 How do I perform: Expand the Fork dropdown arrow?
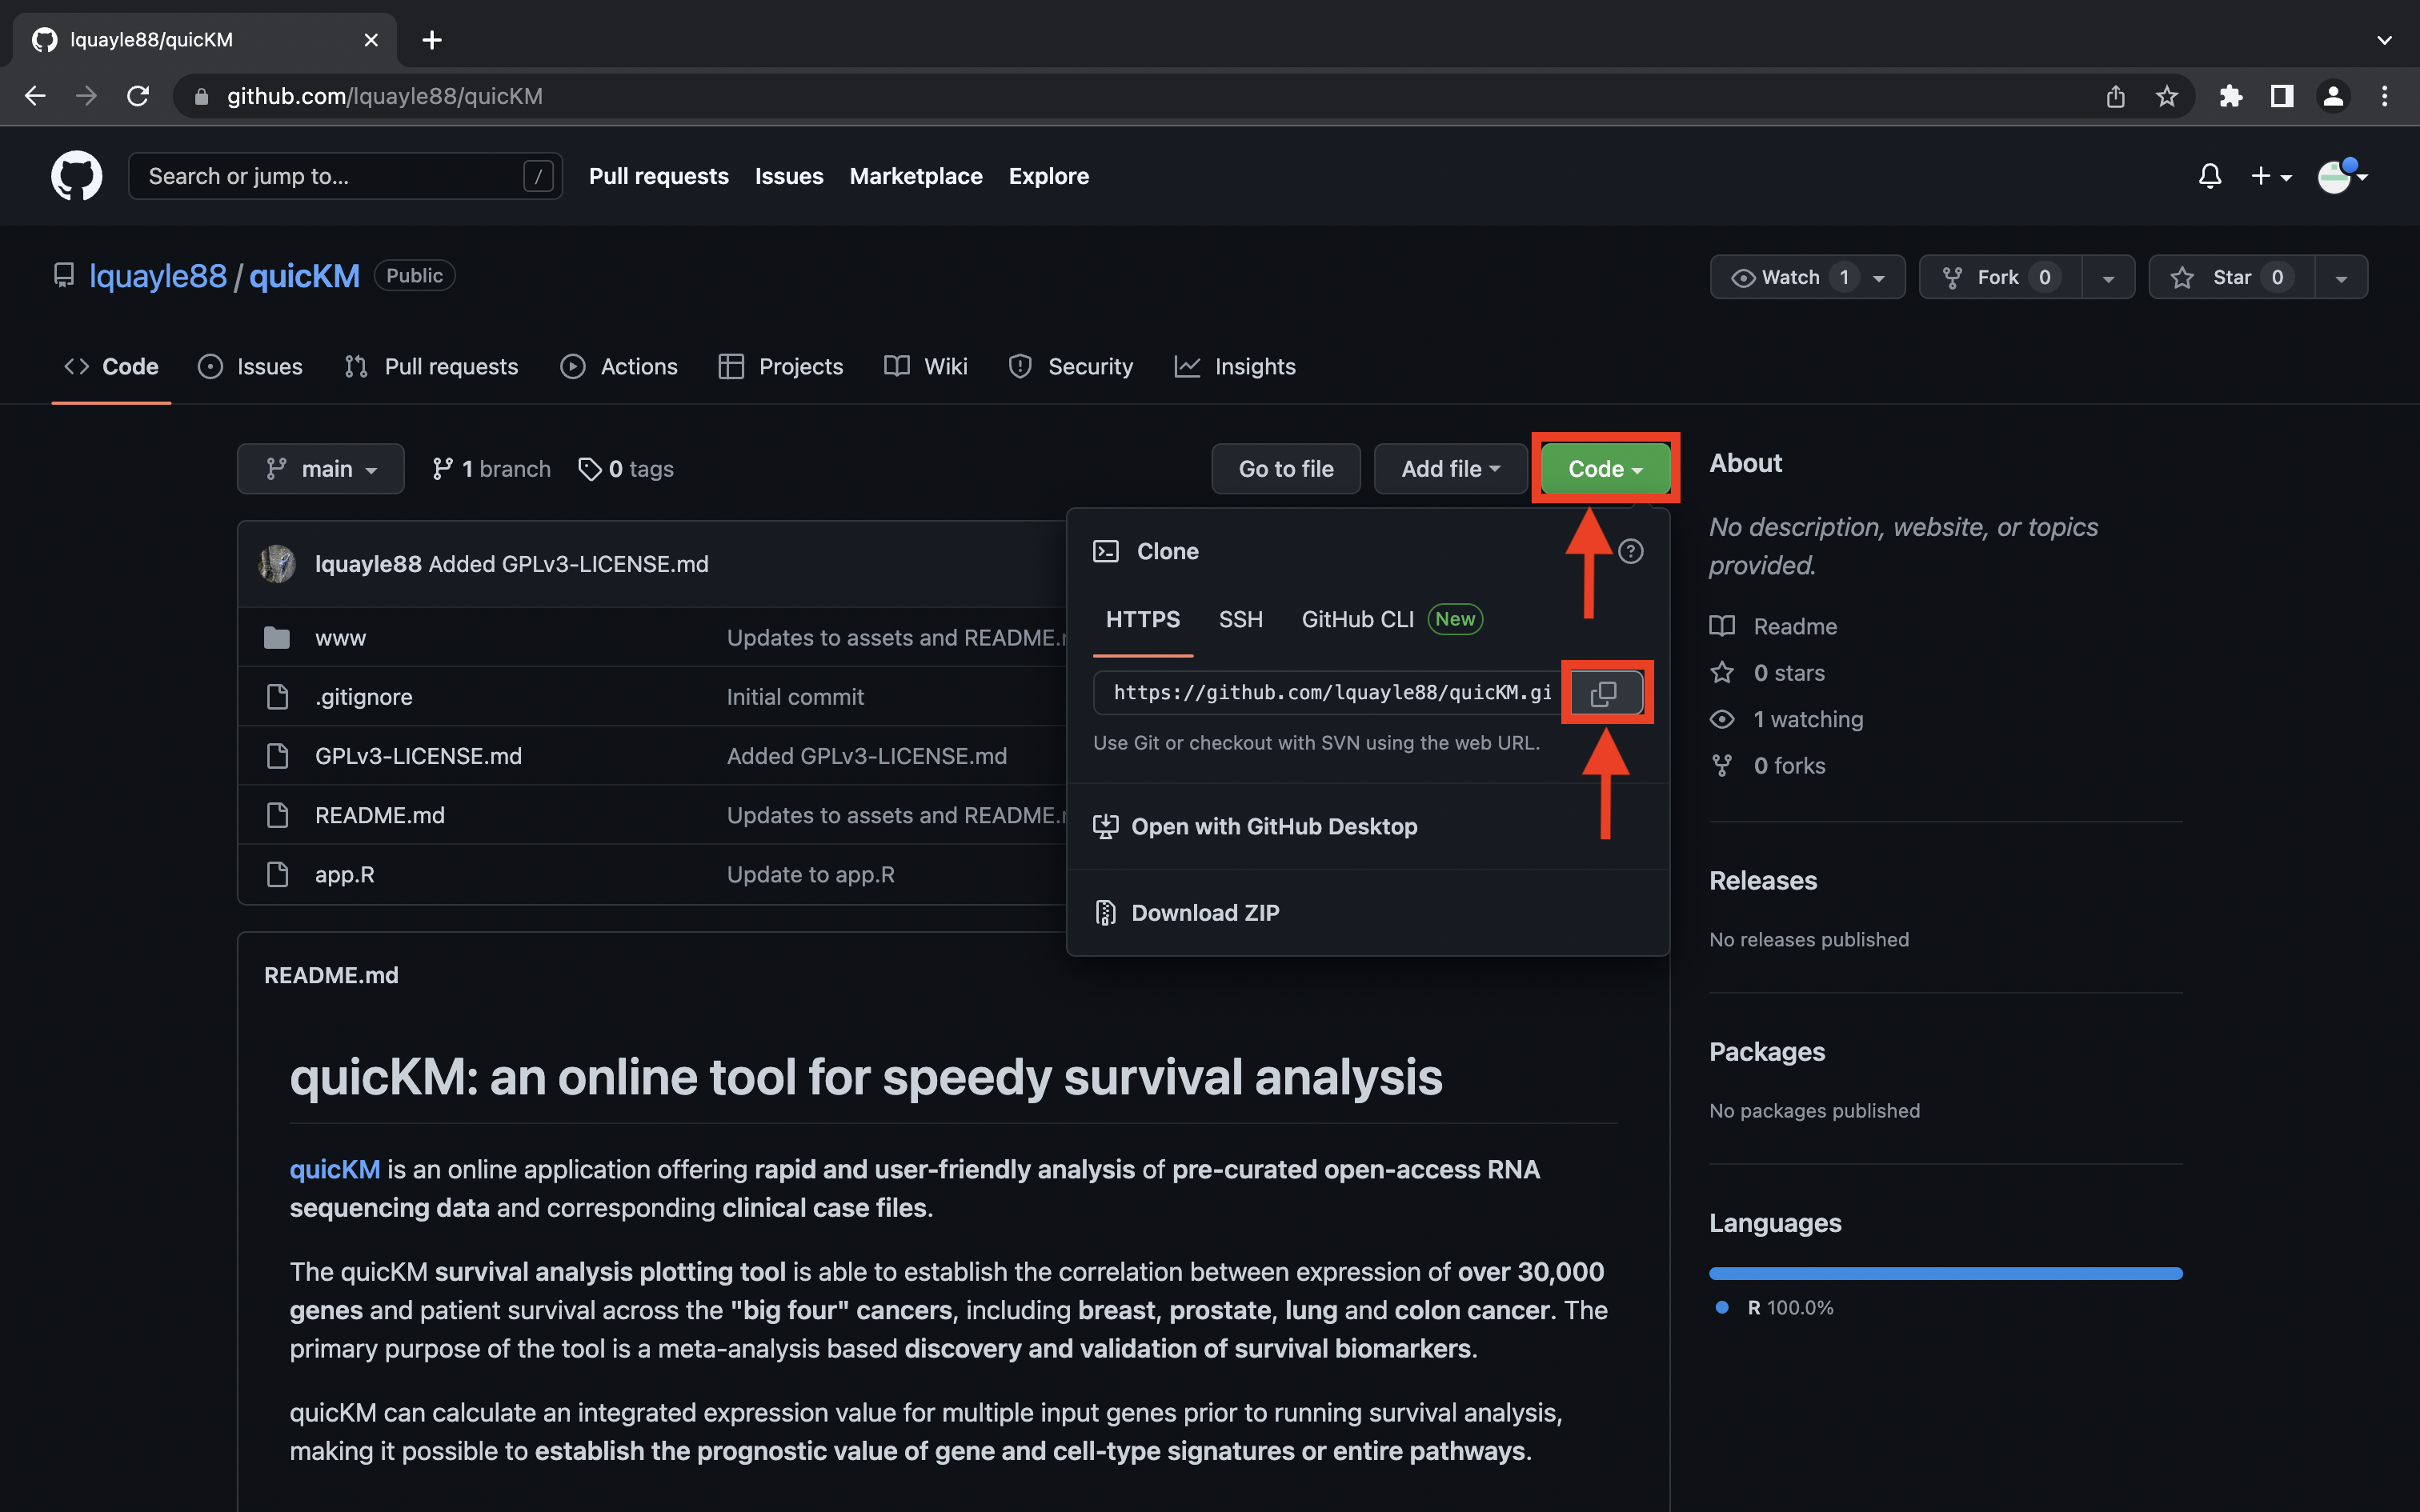[2109, 277]
